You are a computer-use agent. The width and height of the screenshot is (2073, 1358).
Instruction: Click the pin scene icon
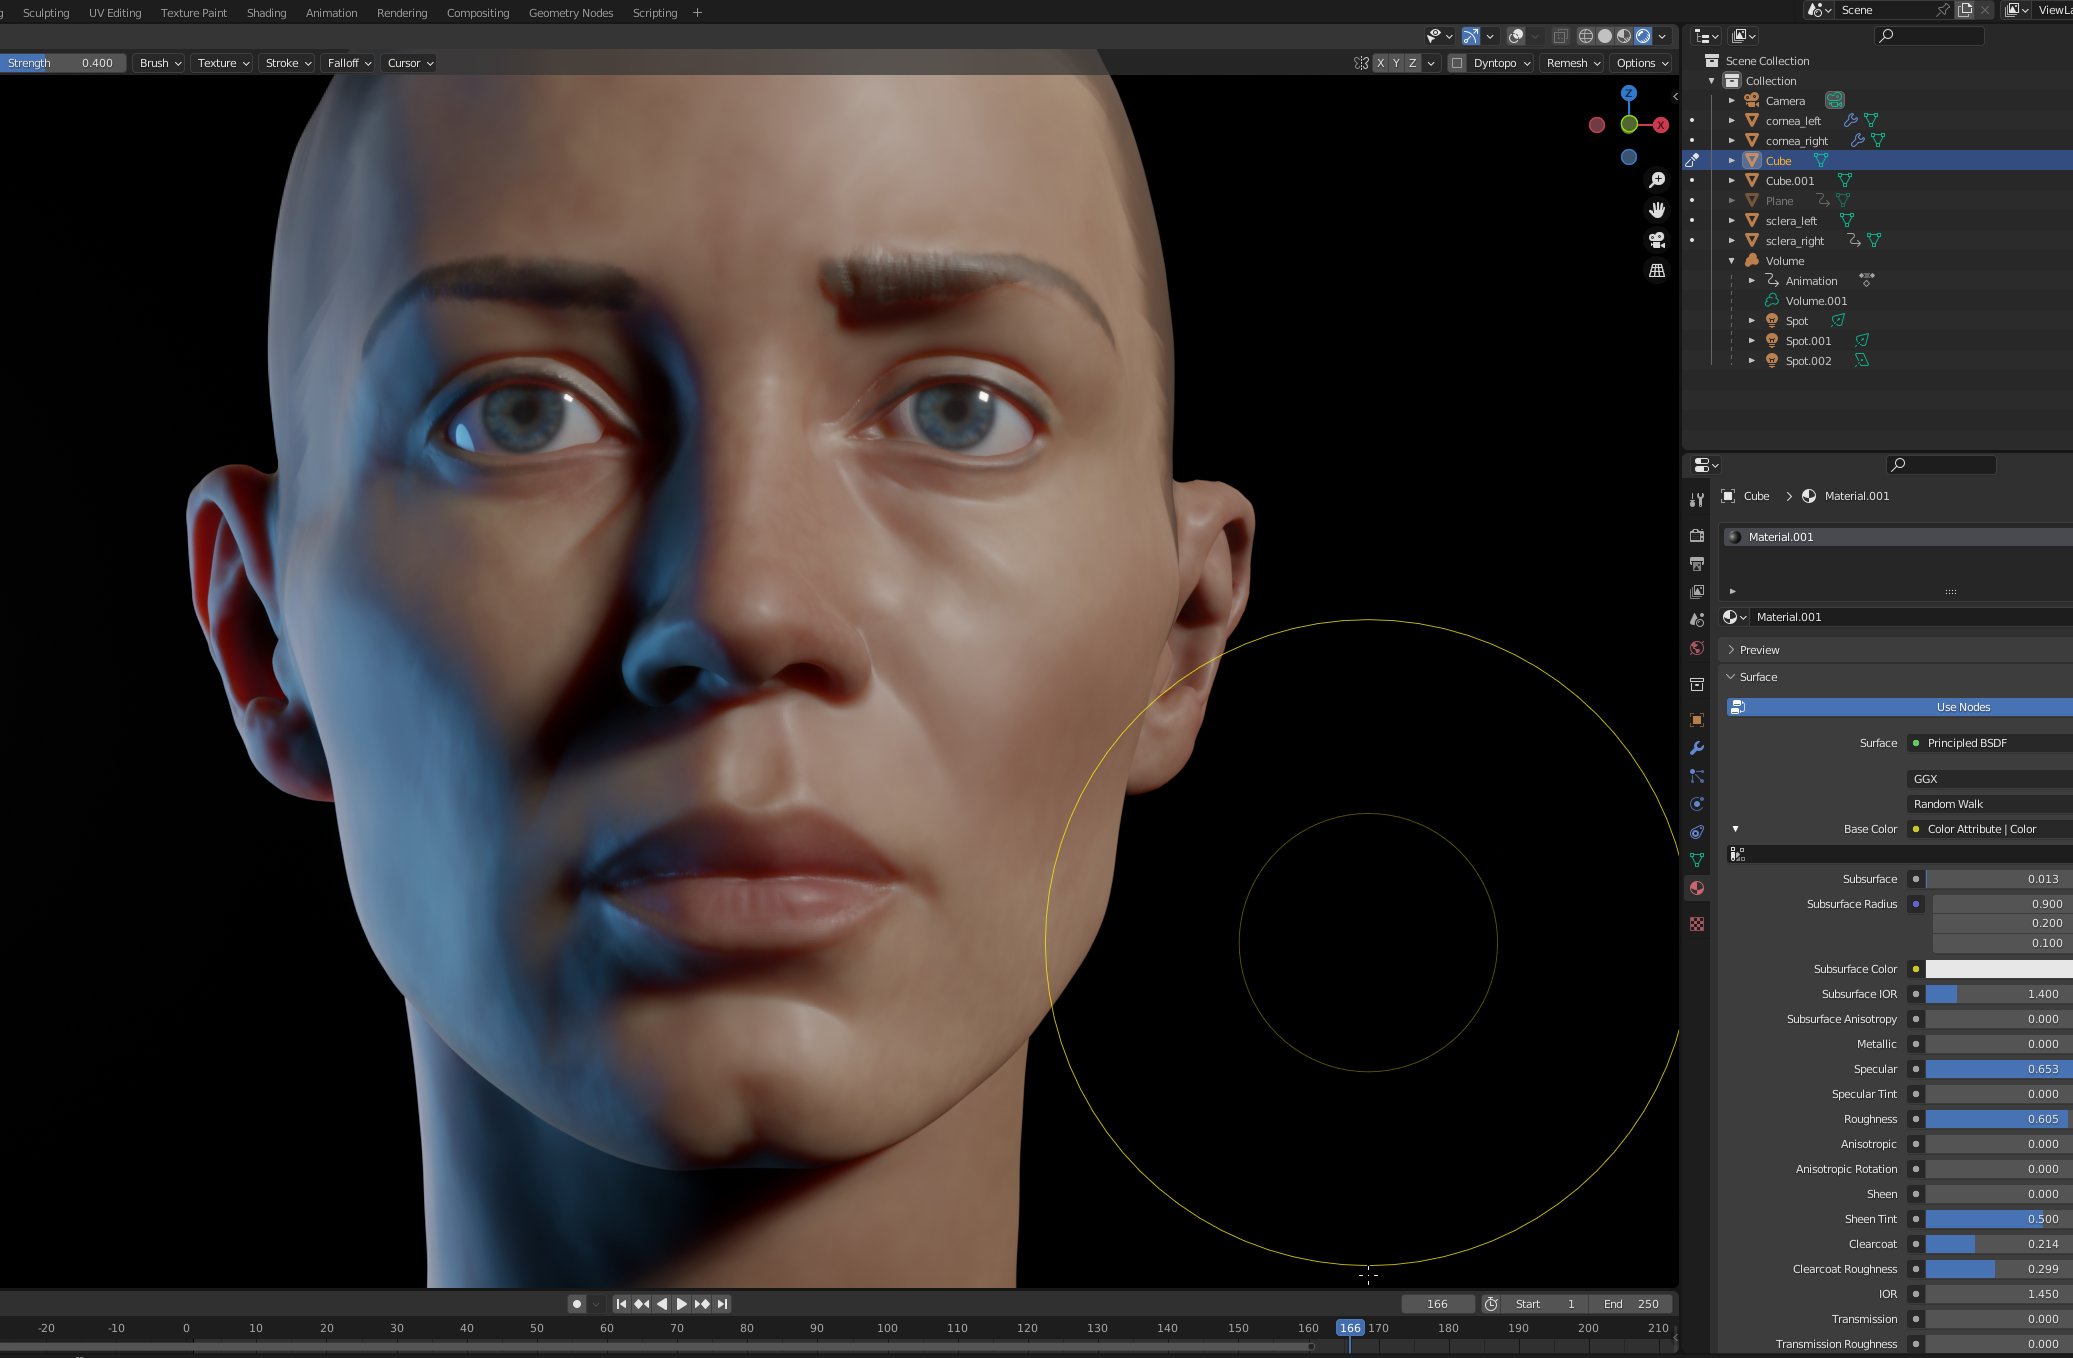(1943, 10)
